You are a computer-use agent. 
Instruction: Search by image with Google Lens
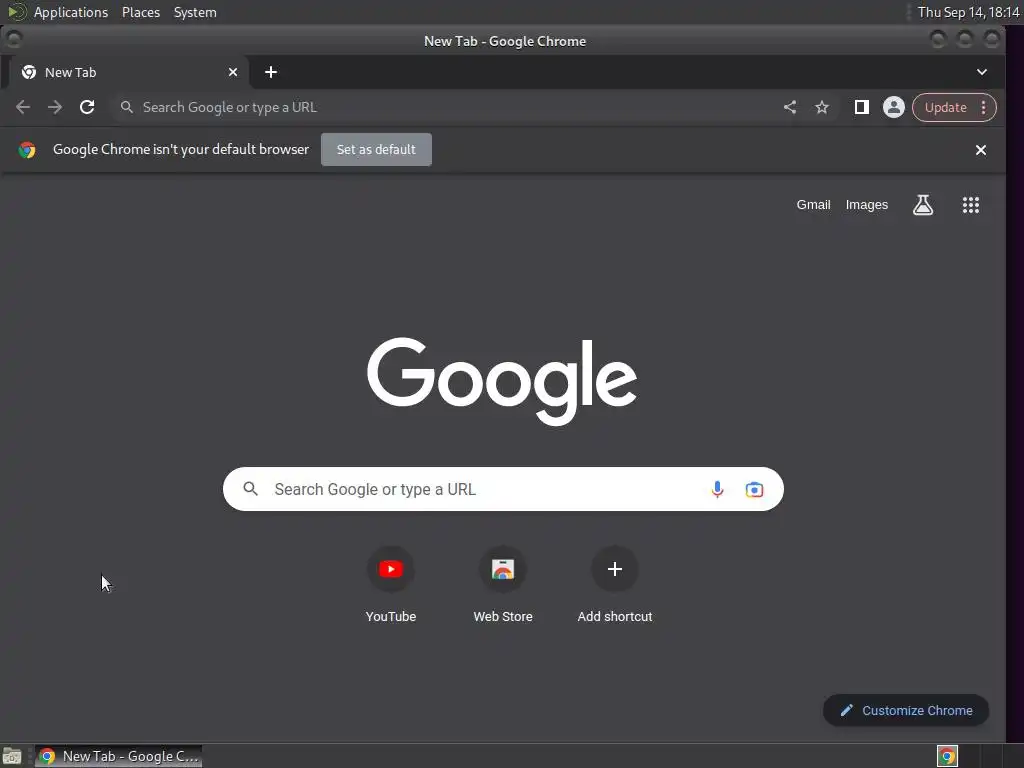point(754,489)
